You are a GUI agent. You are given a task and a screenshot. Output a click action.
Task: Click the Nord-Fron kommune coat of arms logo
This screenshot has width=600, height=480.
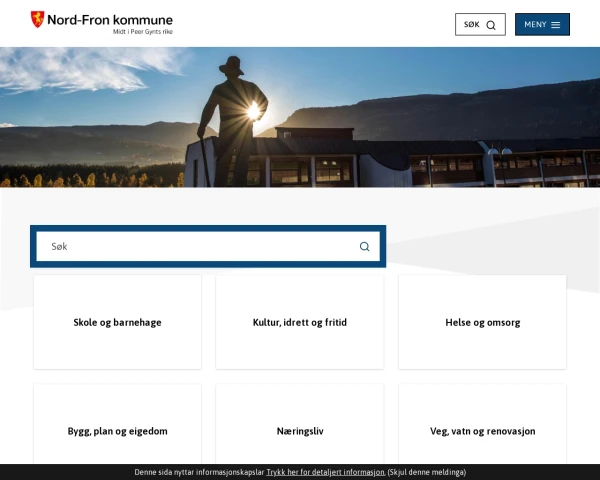click(37, 19)
